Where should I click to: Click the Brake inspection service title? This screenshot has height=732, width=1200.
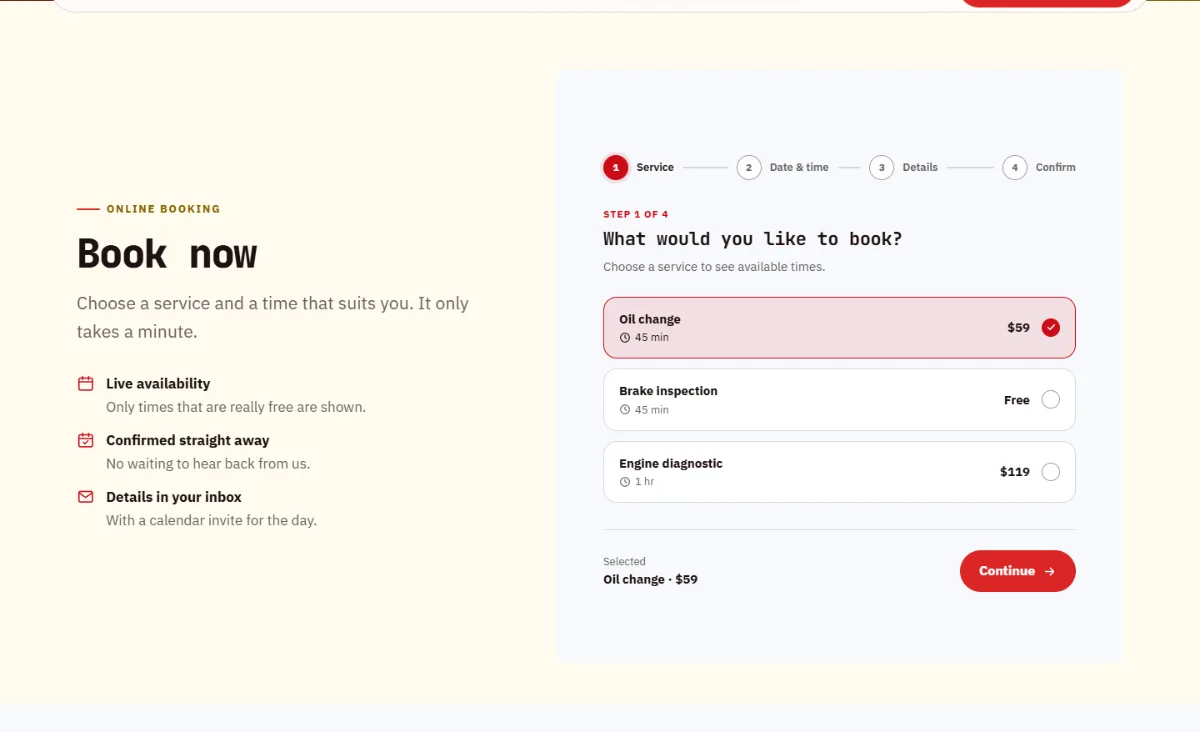668,391
